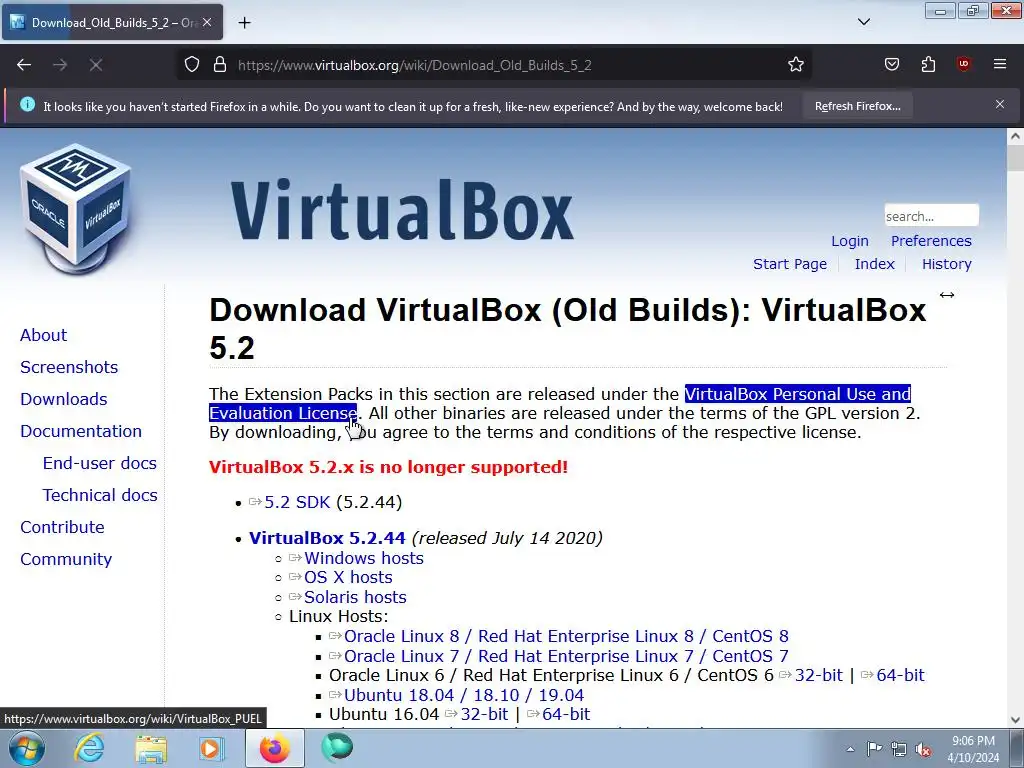Screen dimensions: 1024x768
Task: Click the Firefox back arrow button
Action: pyautogui.click(x=24, y=65)
